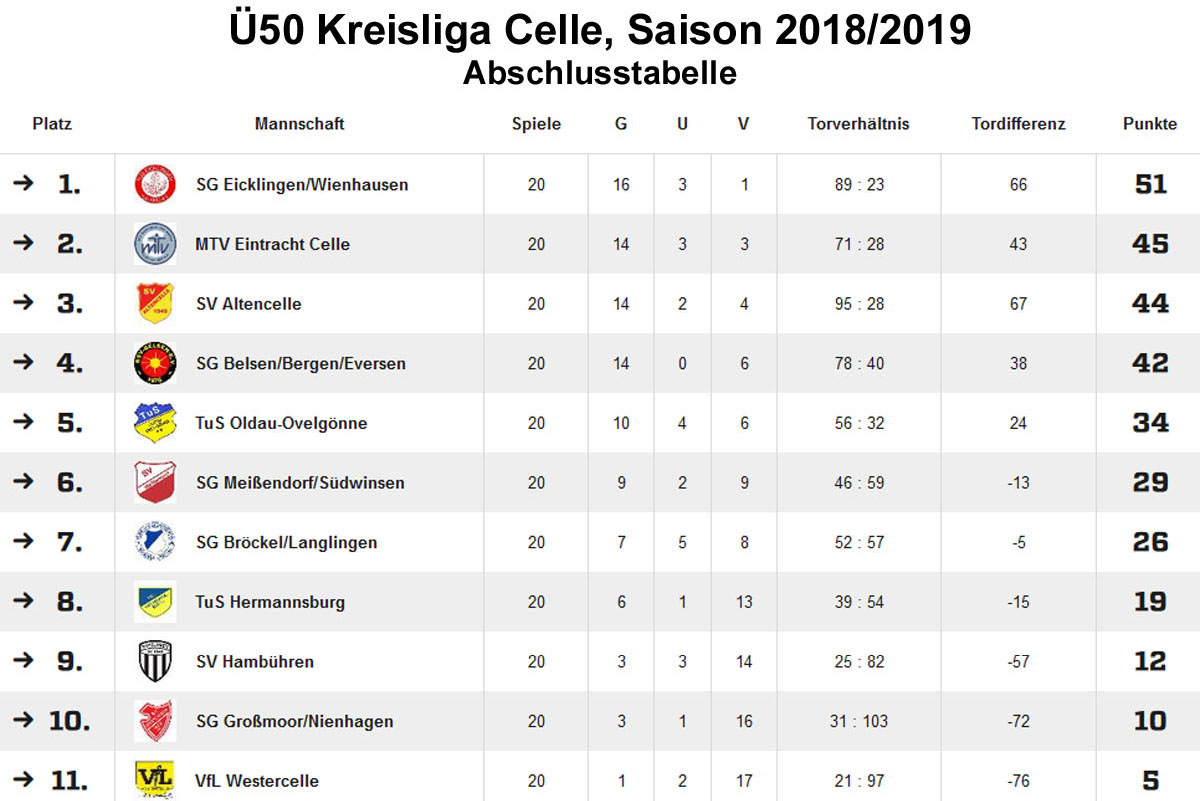Image resolution: width=1200 pixels, height=801 pixels.
Task: Select the MTV Eintracht Celle team name
Action: (272, 244)
